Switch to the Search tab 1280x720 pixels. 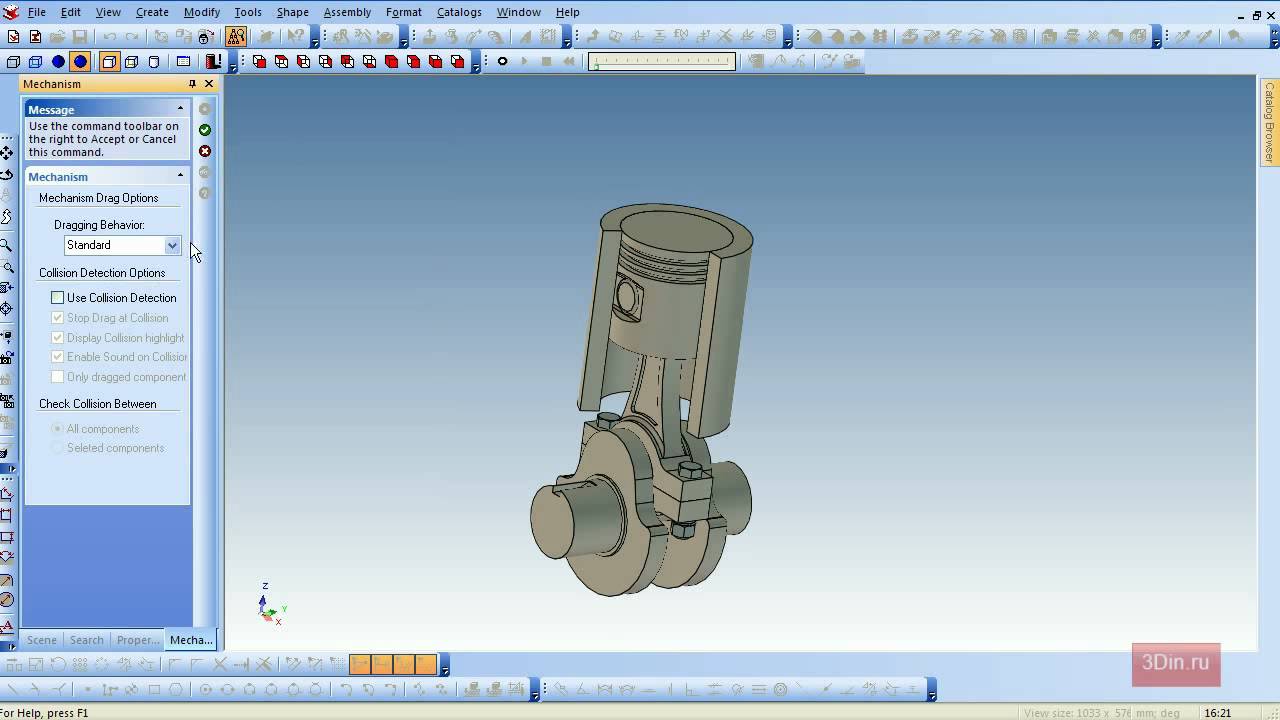click(86, 640)
